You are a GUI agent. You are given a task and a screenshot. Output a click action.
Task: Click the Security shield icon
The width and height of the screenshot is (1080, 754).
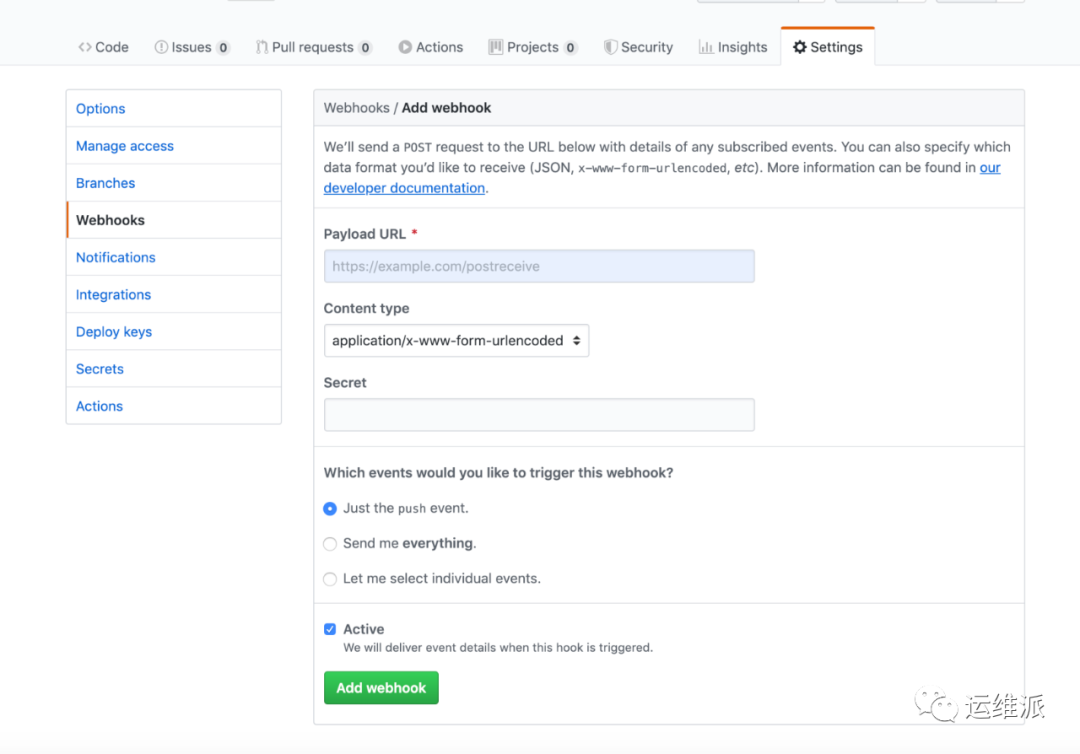[x=610, y=47]
